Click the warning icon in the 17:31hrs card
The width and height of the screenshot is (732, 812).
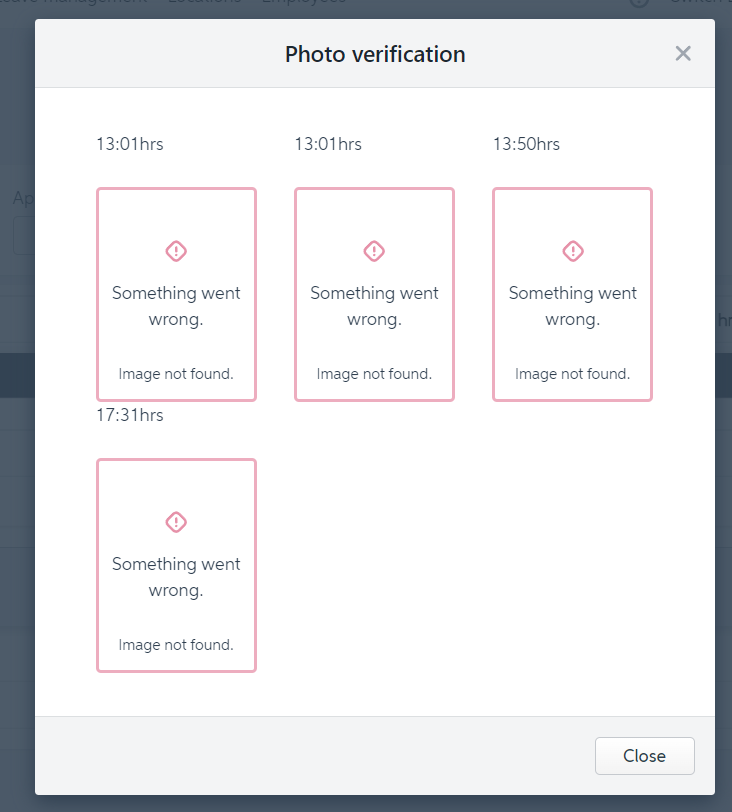point(176,521)
